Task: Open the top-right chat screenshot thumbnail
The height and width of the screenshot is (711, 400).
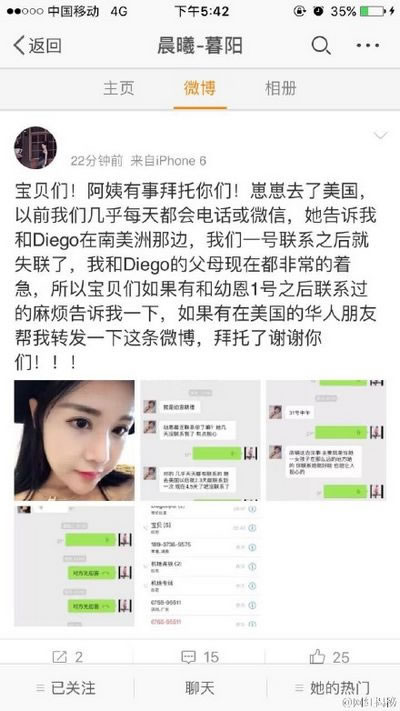Action: pos(326,440)
